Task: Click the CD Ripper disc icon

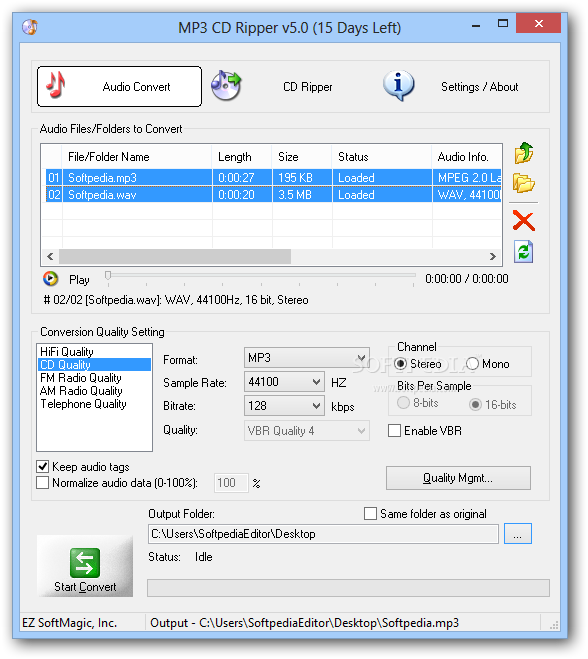Action: tap(226, 86)
